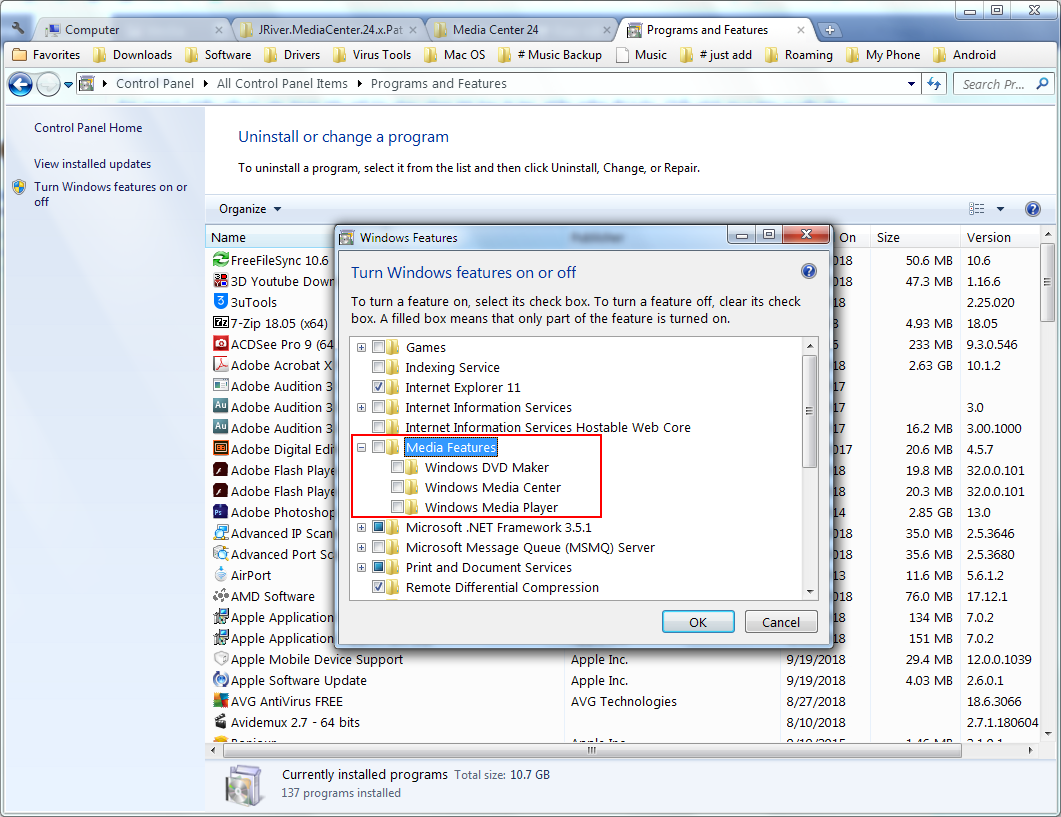The width and height of the screenshot is (1061, 817).
Task: Click the Windows Features help icon
Action: [809, 271]
